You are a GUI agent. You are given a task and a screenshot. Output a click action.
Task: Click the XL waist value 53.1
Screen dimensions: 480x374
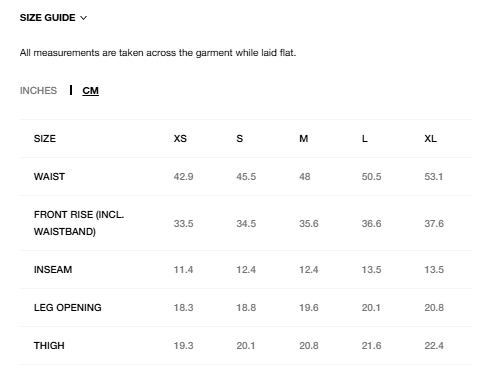pyautogui.click(x=434, y=177)
